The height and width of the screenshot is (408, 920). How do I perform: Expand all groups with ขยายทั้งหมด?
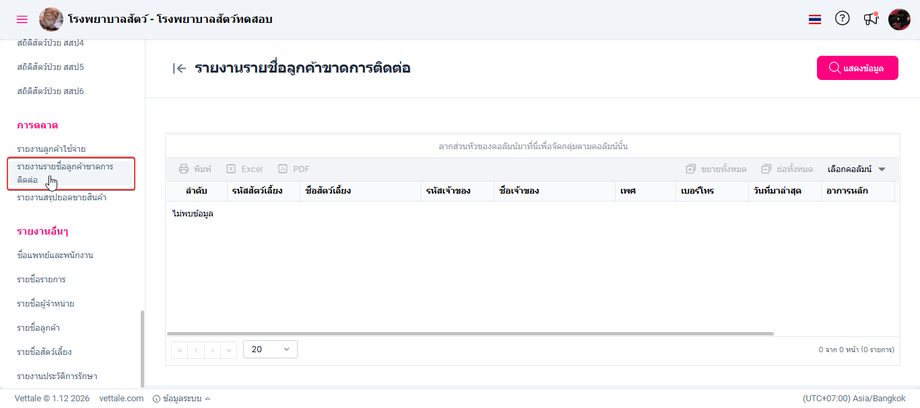click(x=716, y=169)
